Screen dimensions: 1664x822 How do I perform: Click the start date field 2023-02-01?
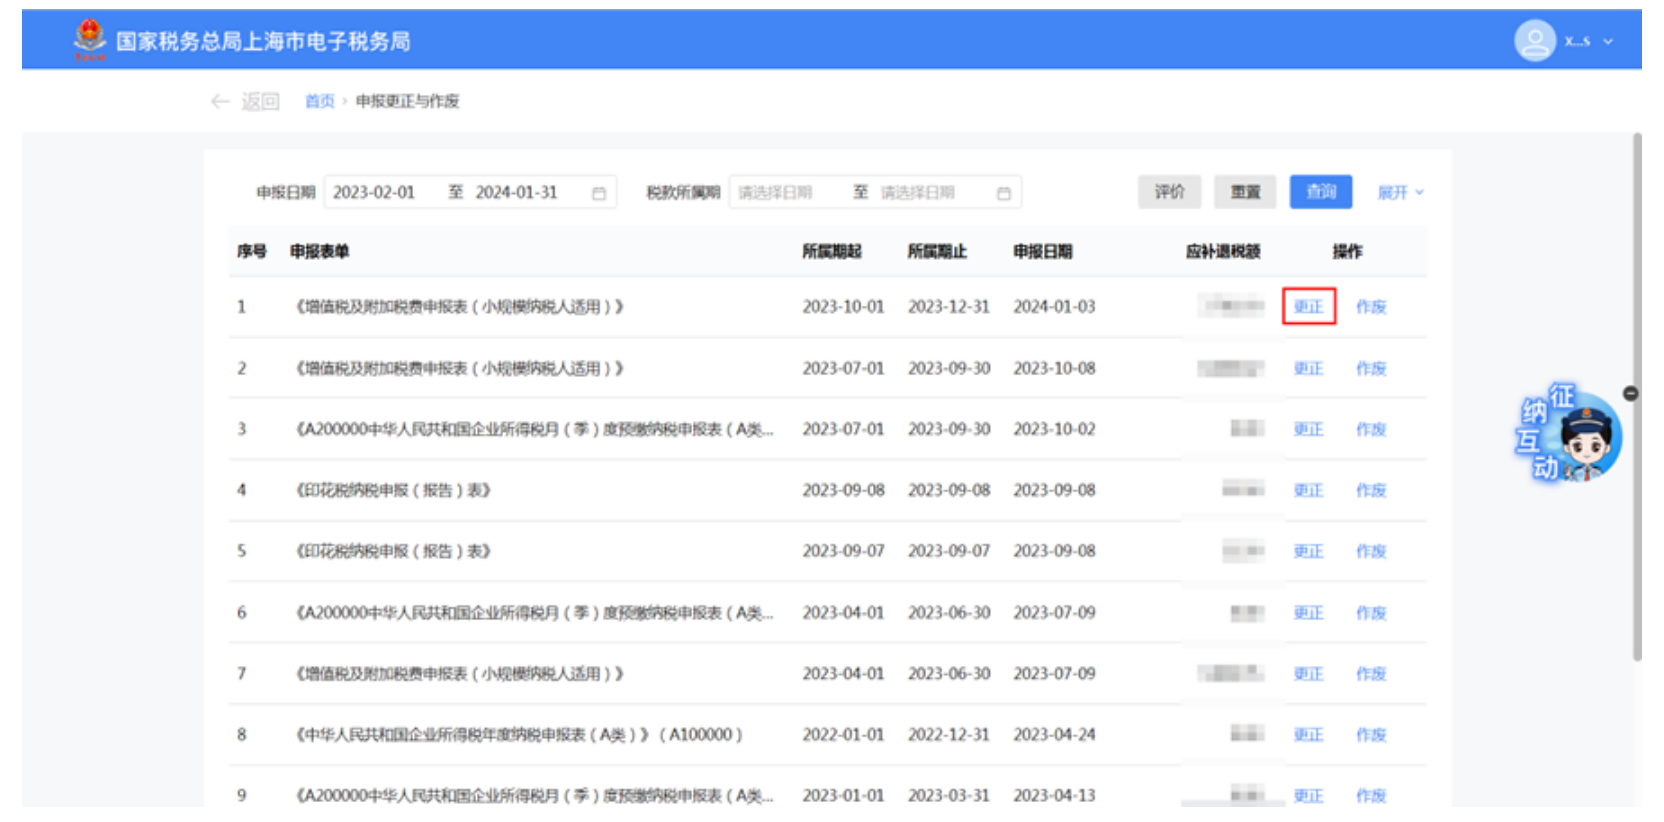click(374, 192)
